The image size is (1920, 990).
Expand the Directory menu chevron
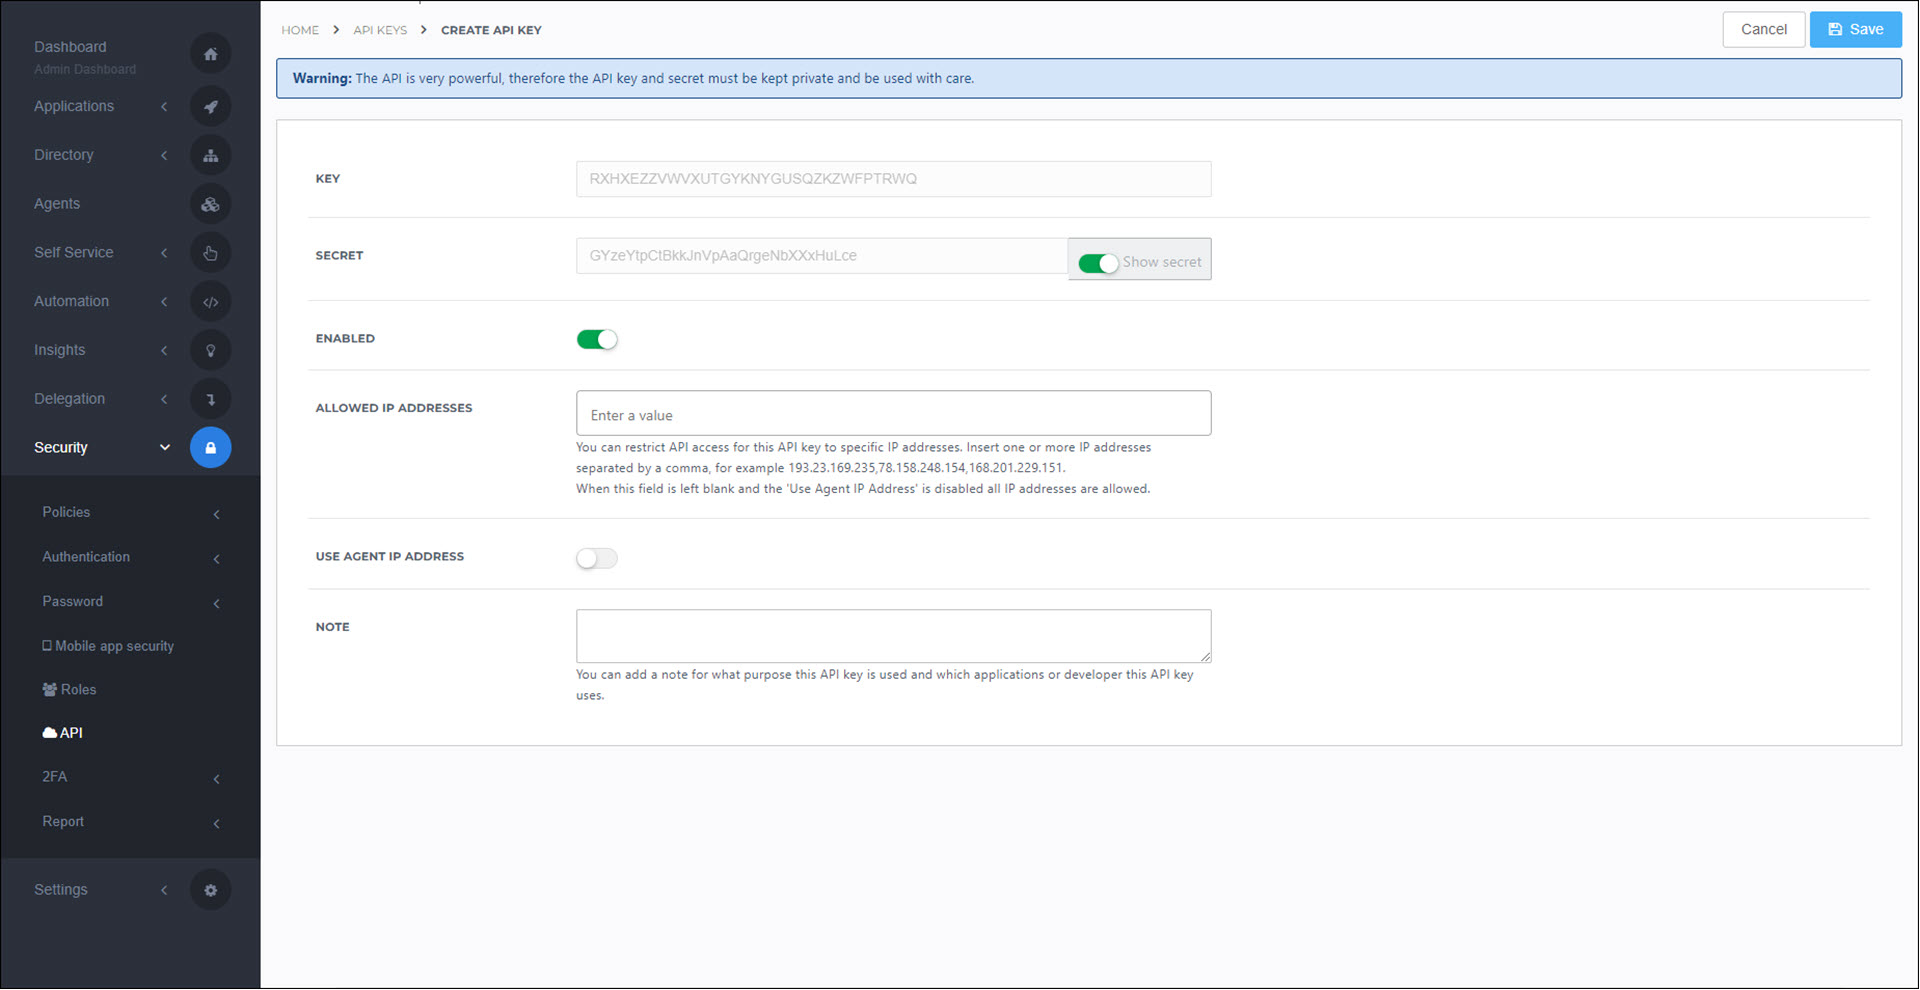click(x=164, y=156)
